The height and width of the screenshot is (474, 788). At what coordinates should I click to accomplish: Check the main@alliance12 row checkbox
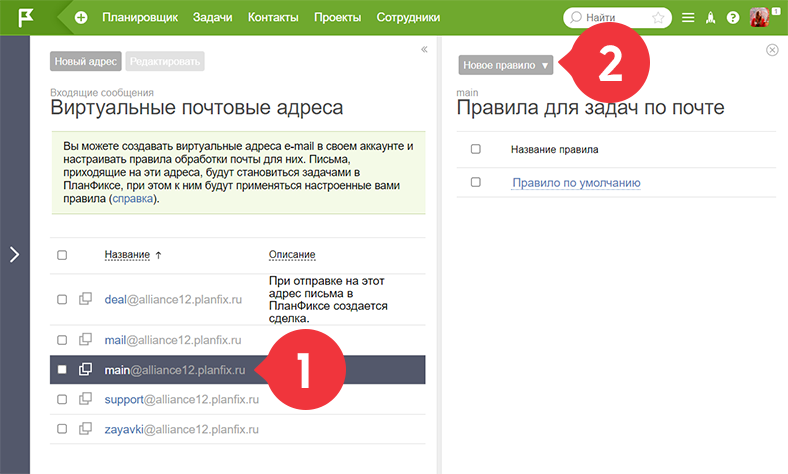click(62, 369)
